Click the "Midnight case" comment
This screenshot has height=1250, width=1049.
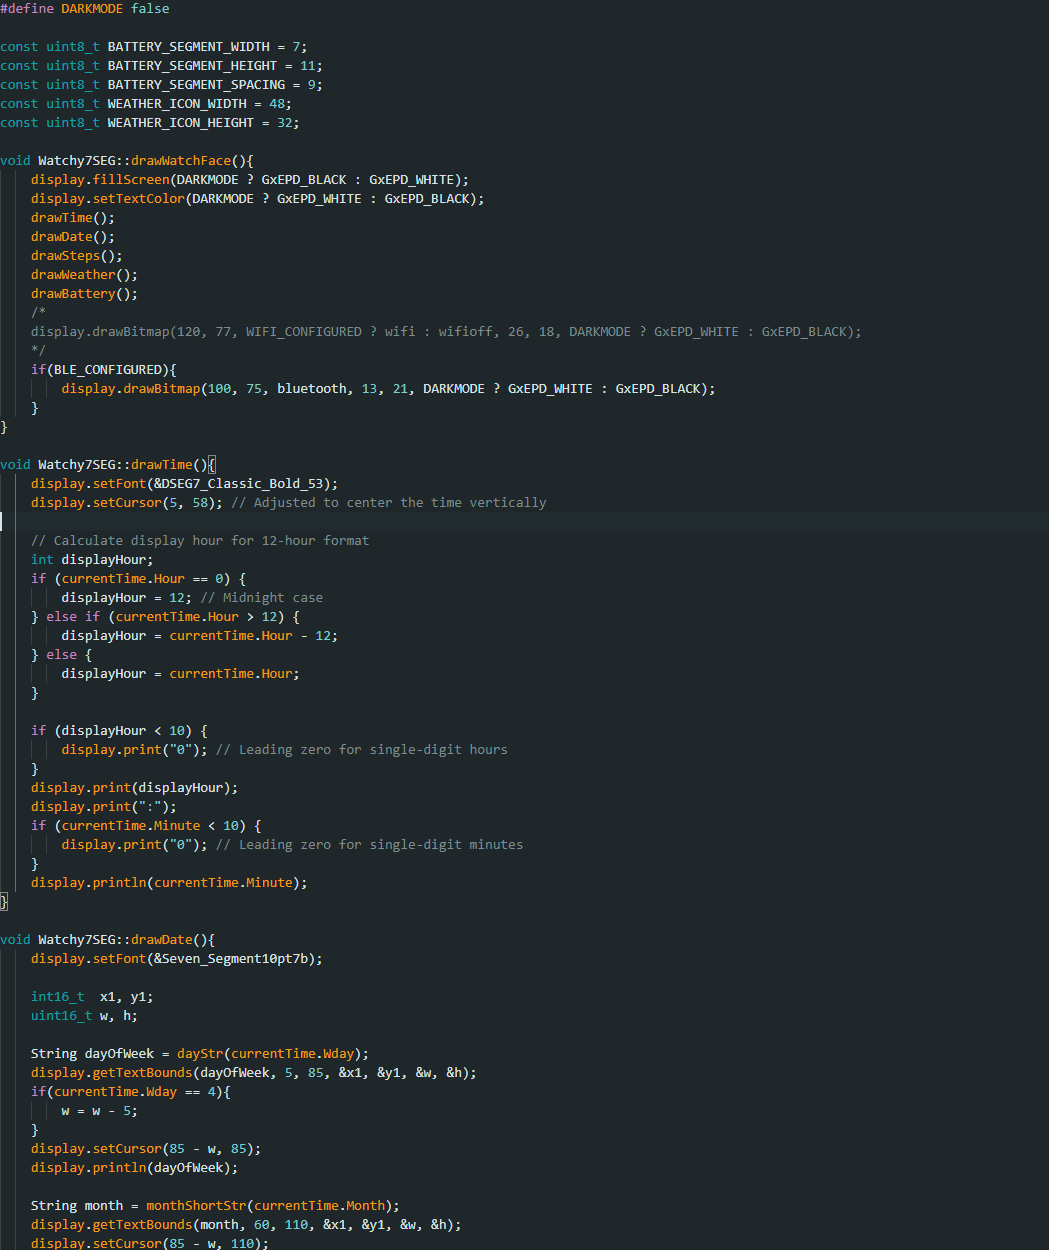click(x=262, y=598)
